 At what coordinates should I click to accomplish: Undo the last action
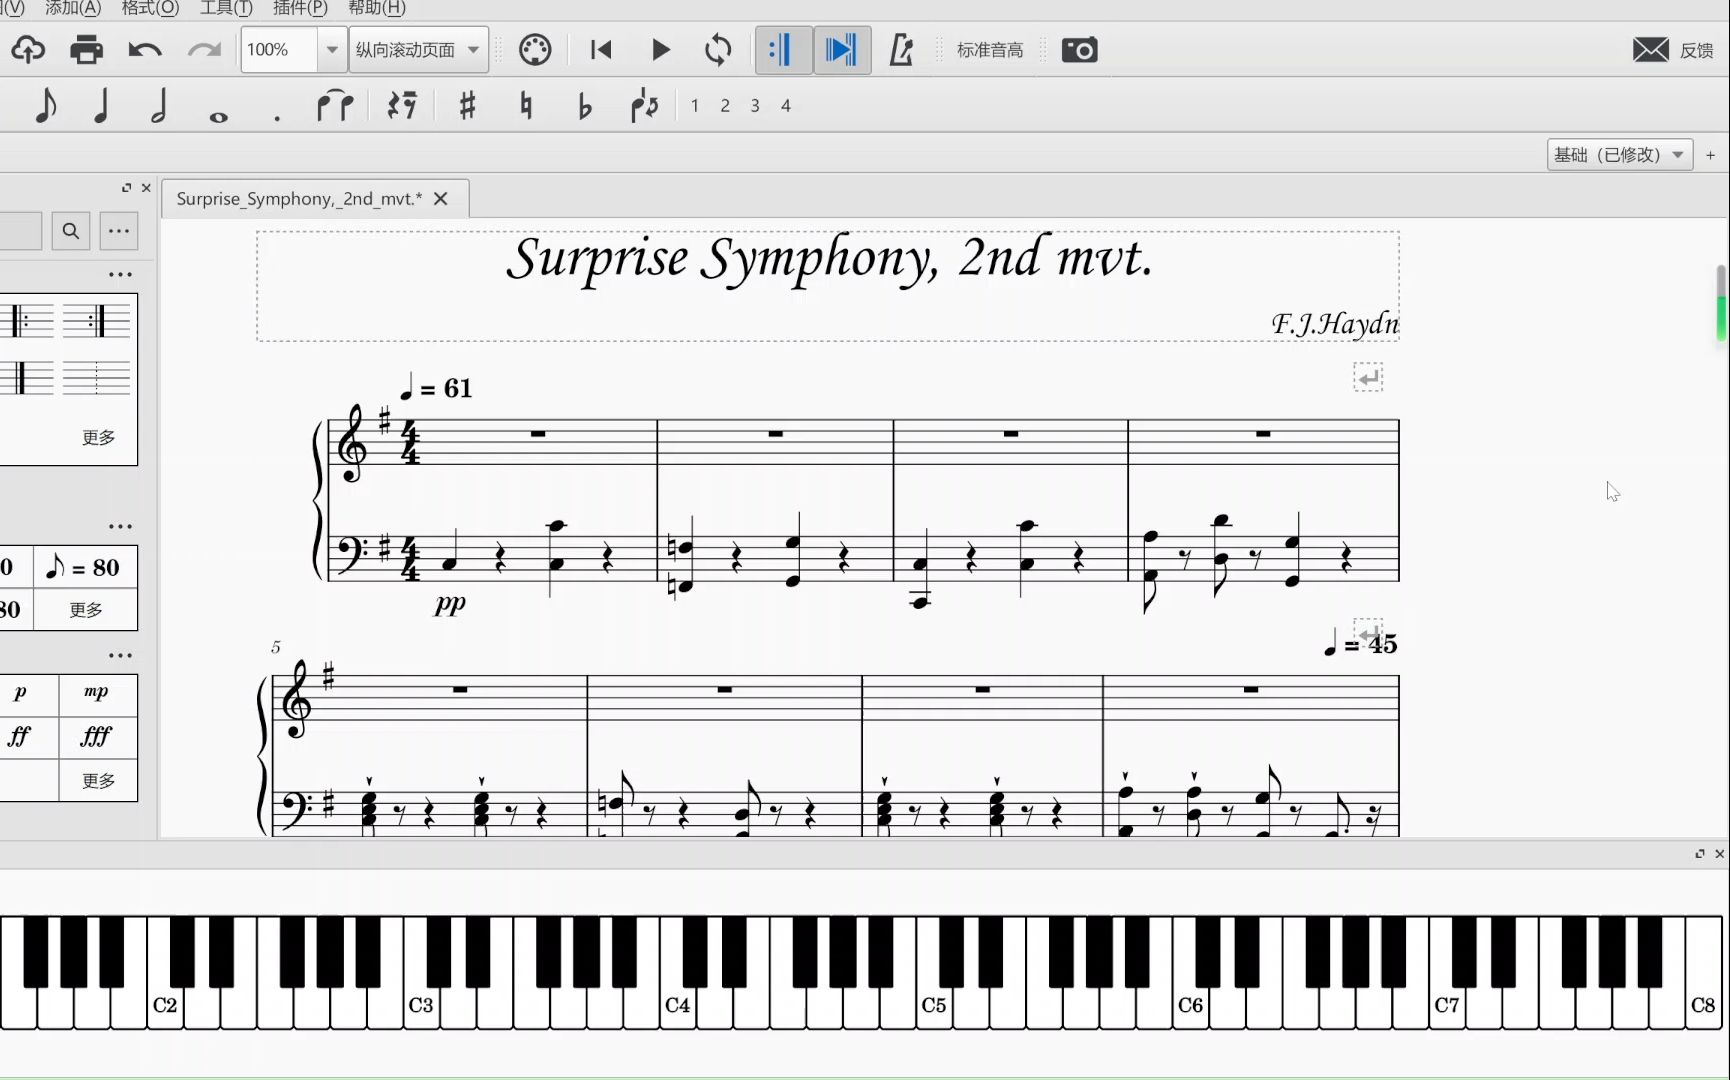pos(145,49)
